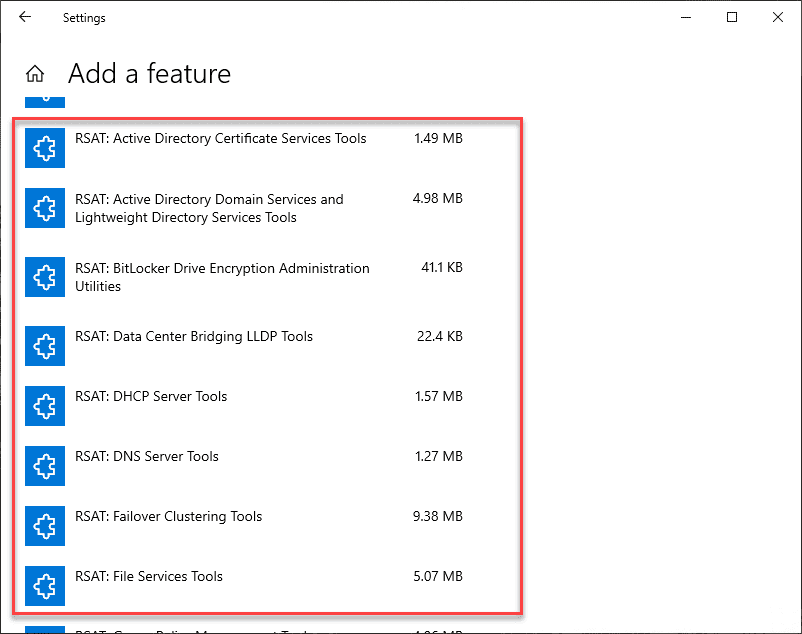Click the Add a feature heading

coord(149,74)
